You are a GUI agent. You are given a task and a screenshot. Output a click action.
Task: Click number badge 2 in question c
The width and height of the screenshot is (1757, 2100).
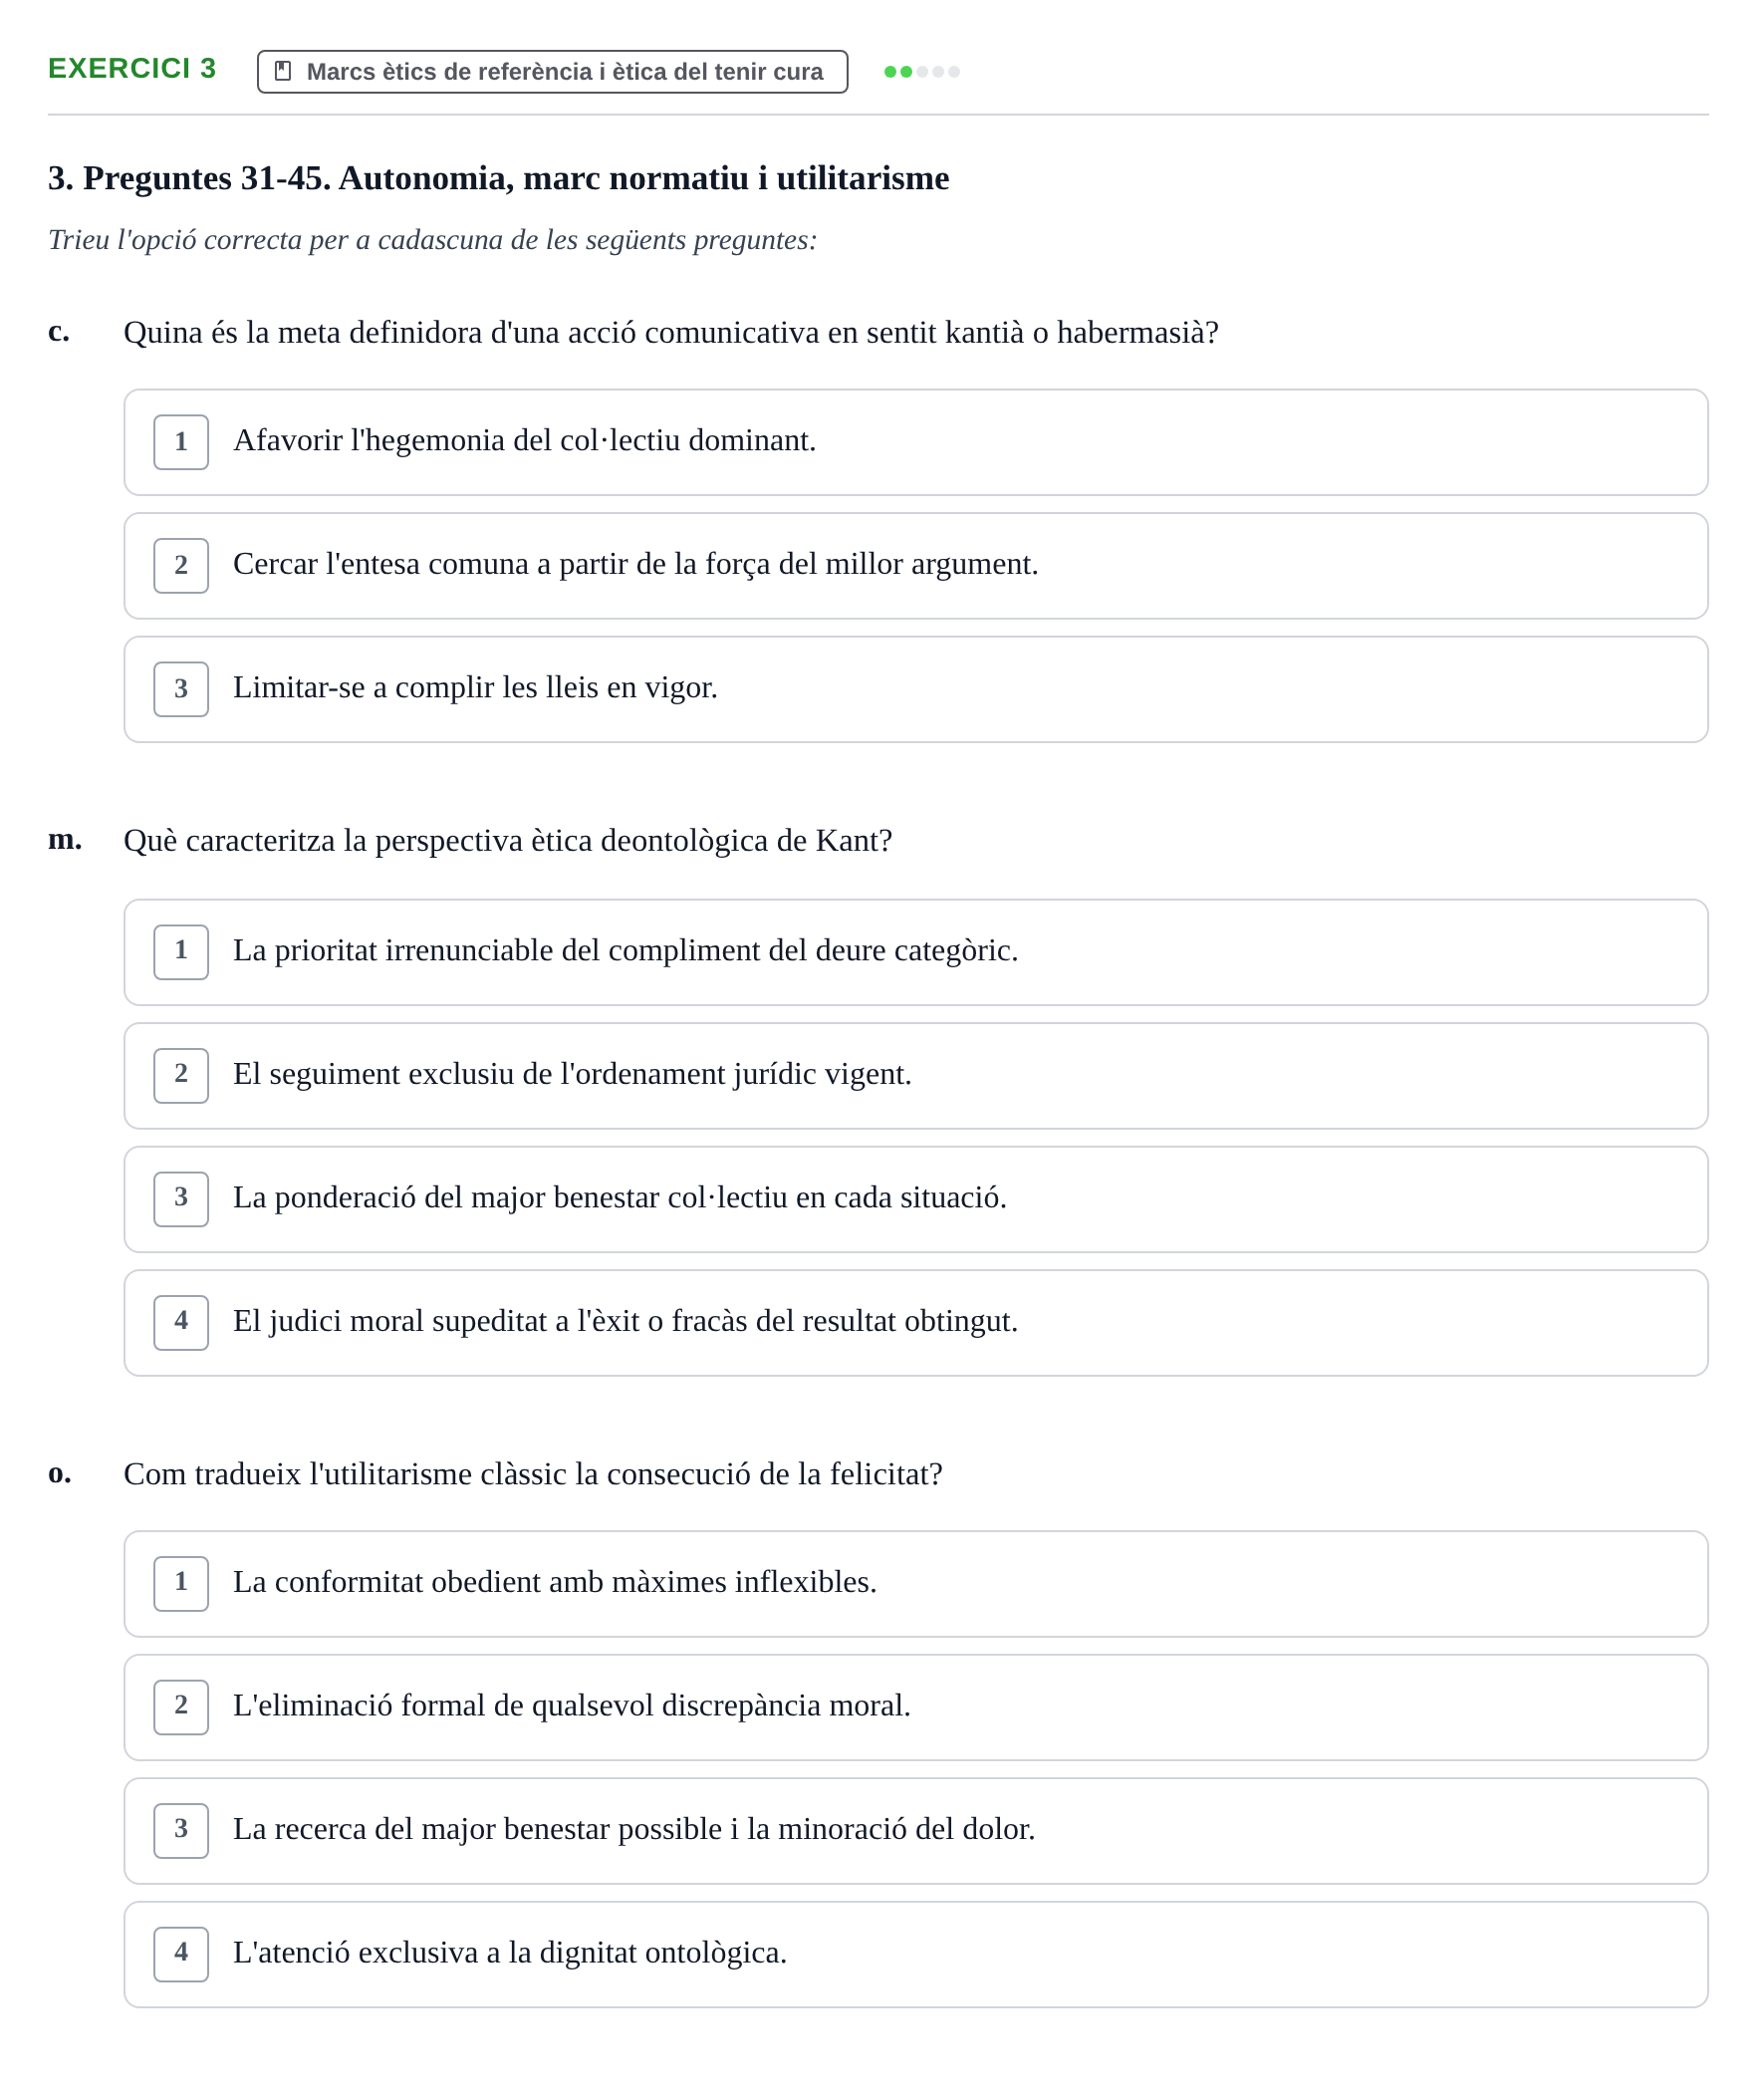click(x=181, y=566)
